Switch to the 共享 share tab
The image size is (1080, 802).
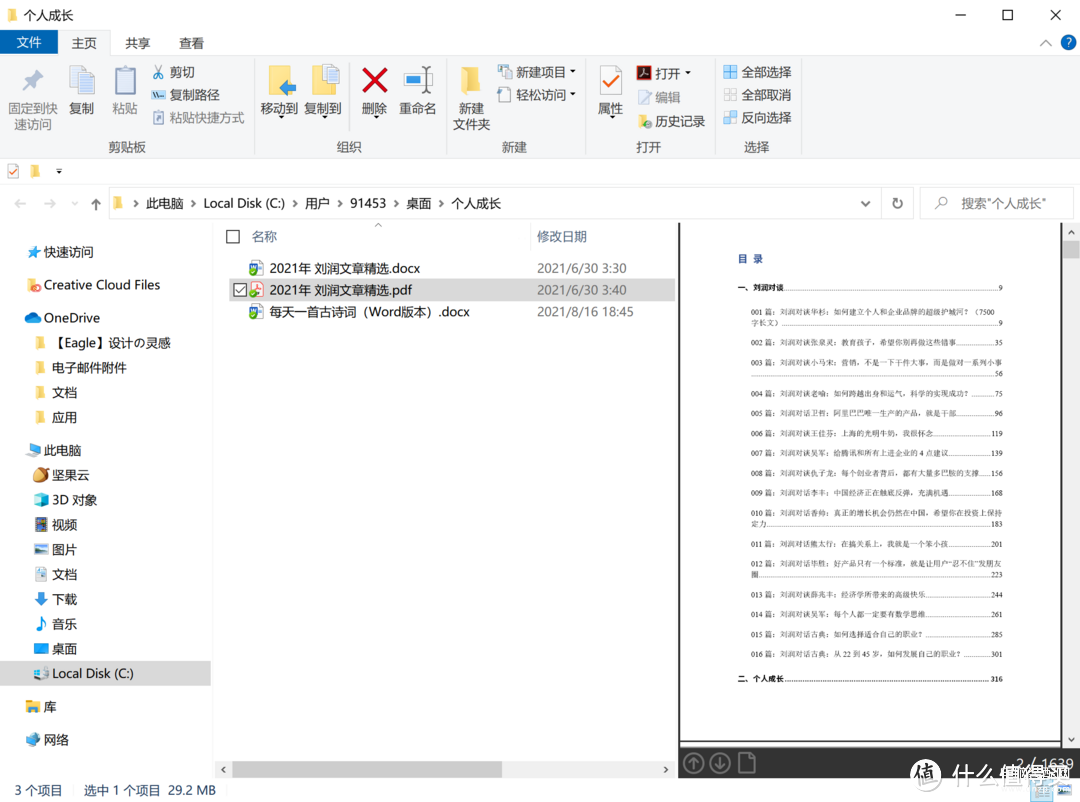tap(137, 43)
